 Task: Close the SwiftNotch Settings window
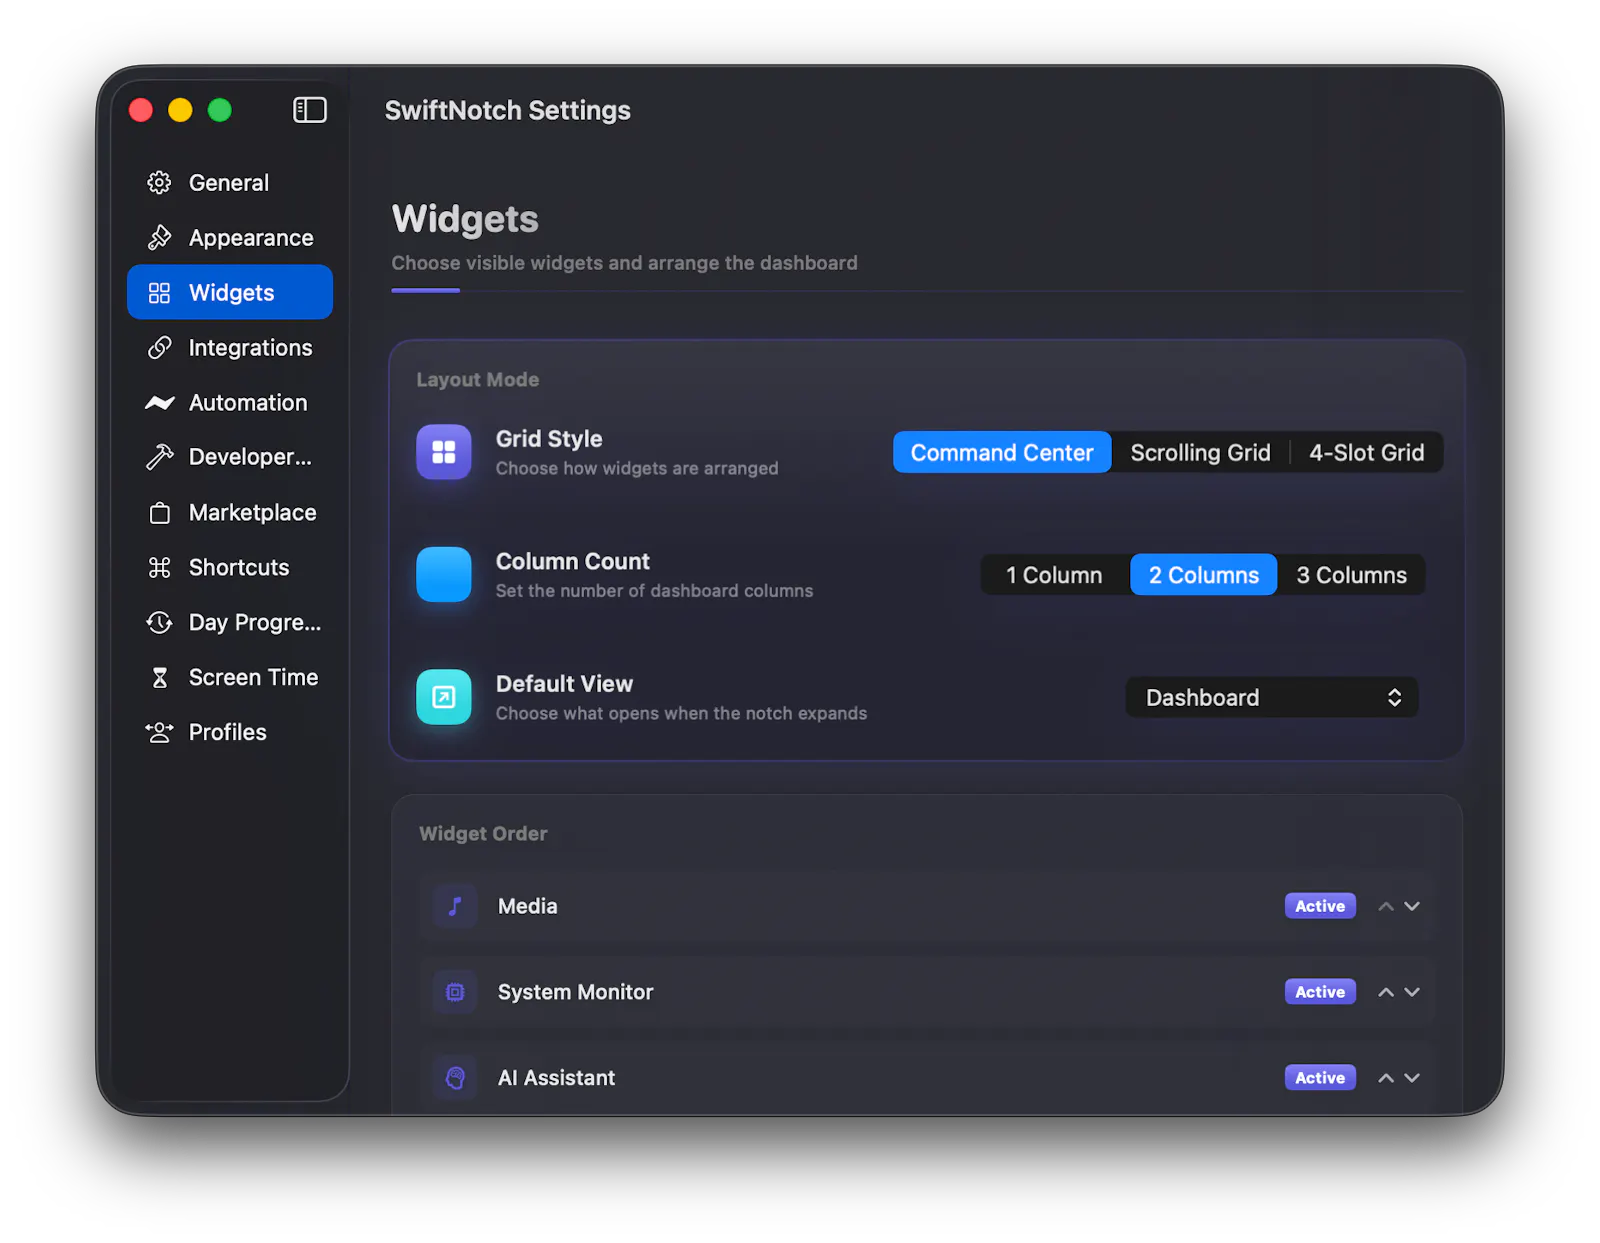(x=141, y=110)
